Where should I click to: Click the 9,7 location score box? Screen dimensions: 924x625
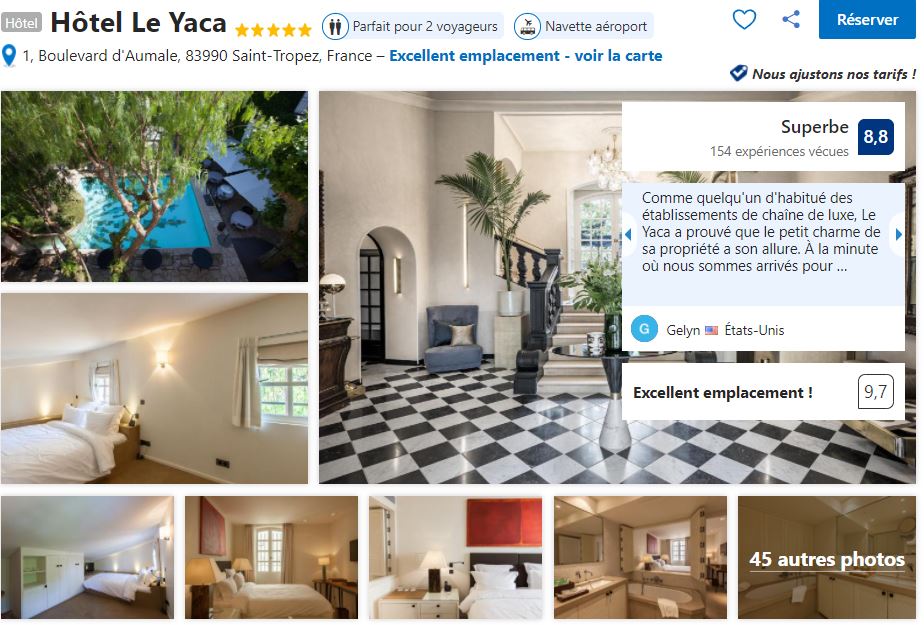(x=876, y=392)
